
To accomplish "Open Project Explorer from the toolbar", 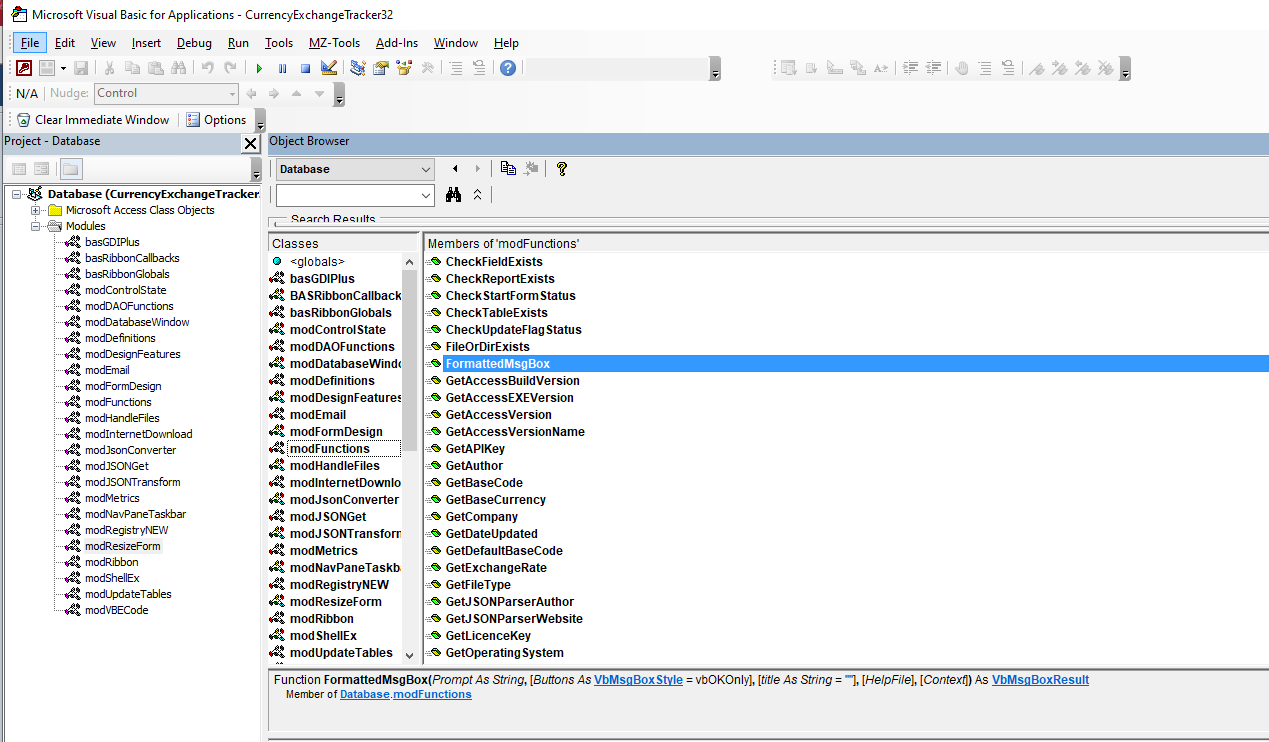I will tap(358, 68).
